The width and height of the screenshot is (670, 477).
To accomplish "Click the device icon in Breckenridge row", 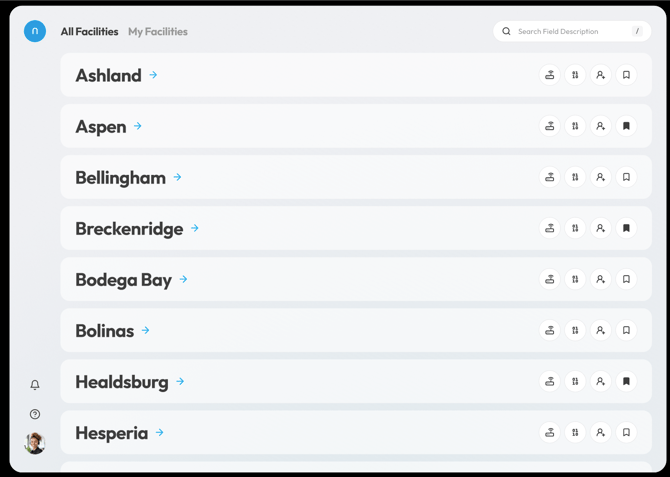I will 550,228.
